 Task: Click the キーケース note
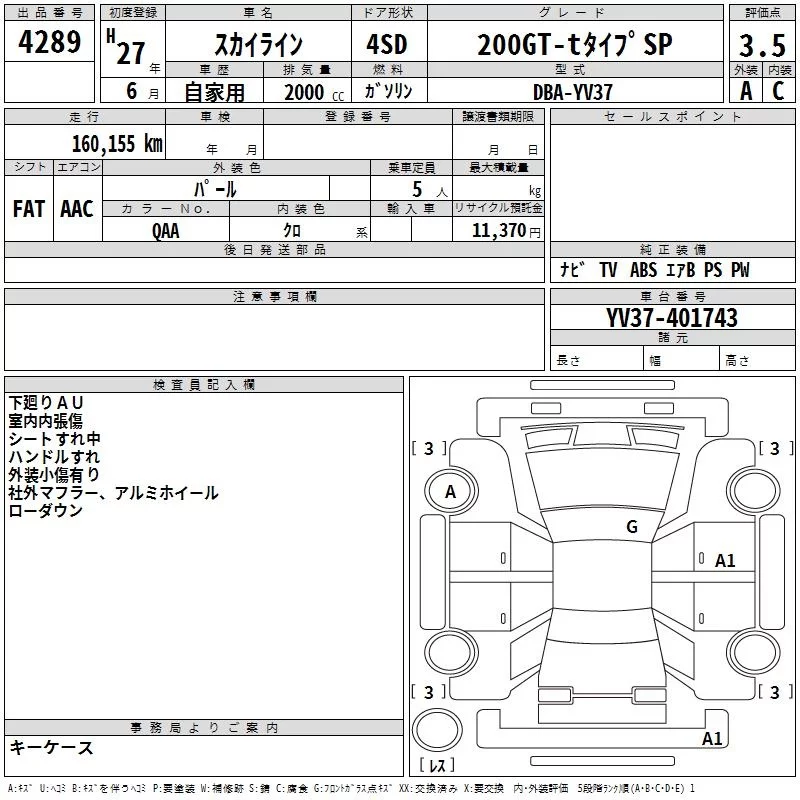pyautogui.click(x=52, y=747)
